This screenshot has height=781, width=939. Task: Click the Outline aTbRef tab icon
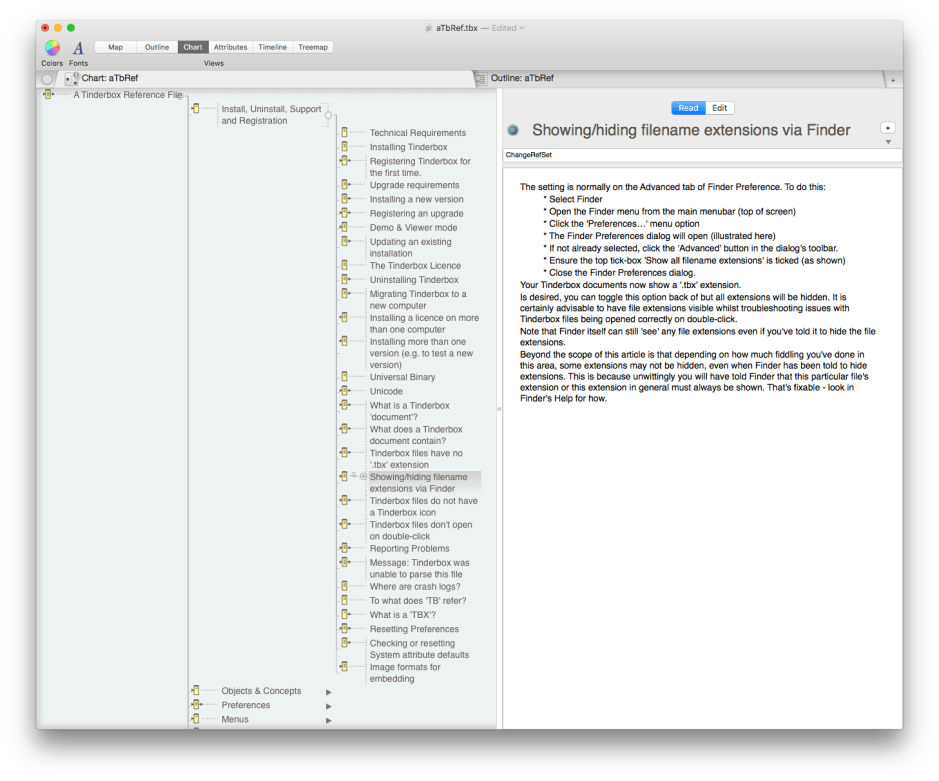pyautogui.click(x=482, y=78)
